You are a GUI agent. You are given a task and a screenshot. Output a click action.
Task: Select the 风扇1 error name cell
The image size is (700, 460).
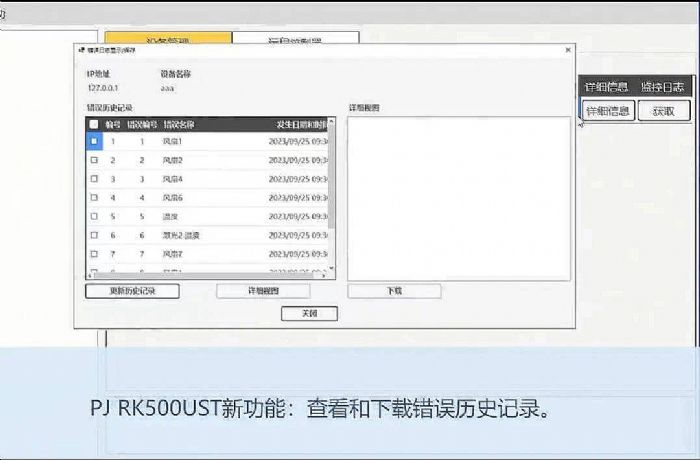click(172, 142)
